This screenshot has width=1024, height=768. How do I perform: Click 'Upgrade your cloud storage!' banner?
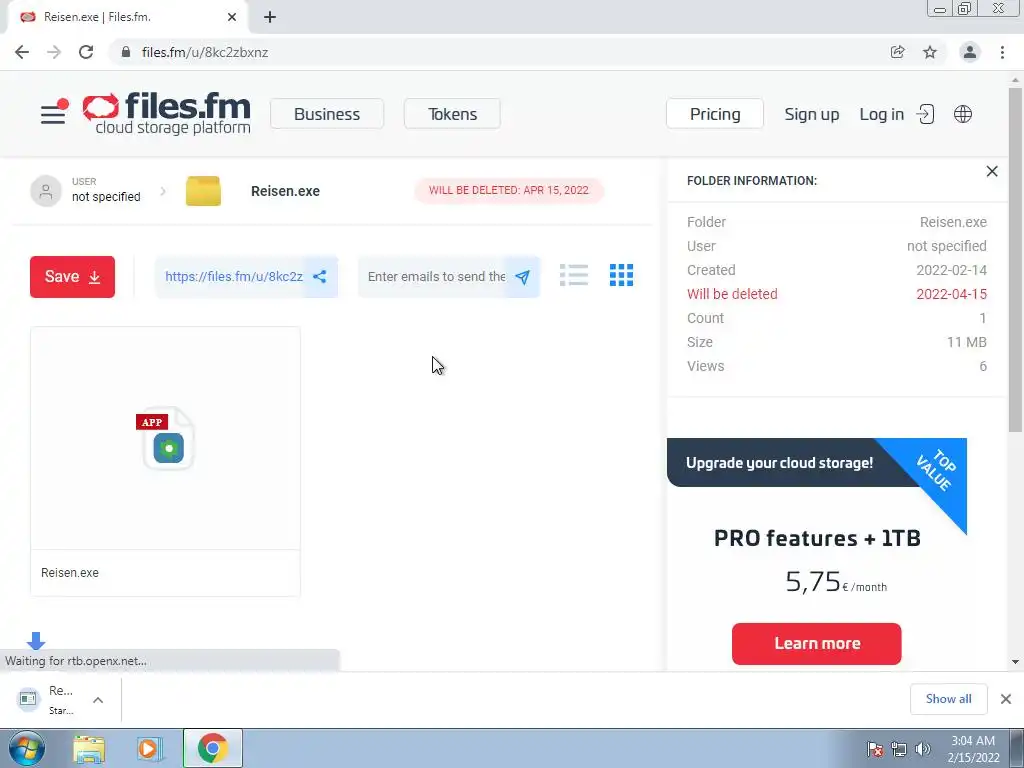[779, 463]
